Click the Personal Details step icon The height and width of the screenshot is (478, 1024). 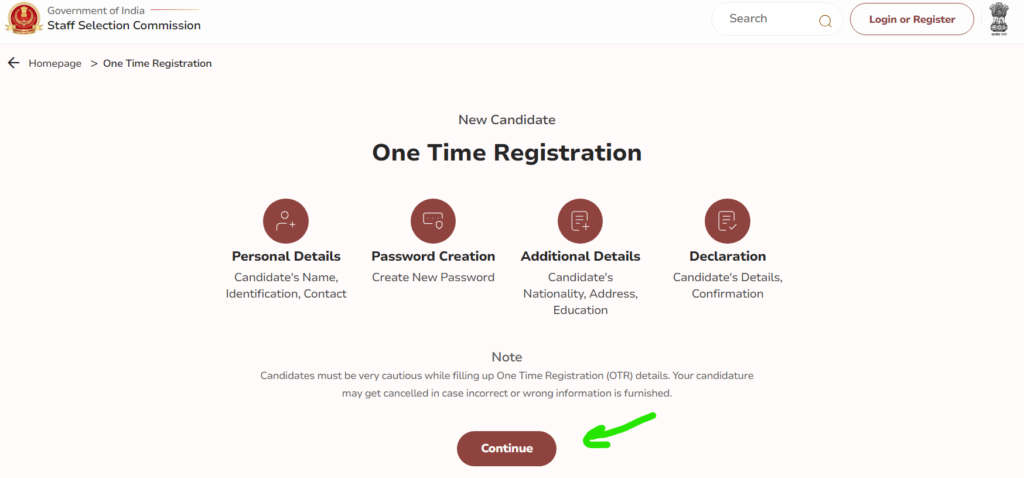[x=285, y=221]
